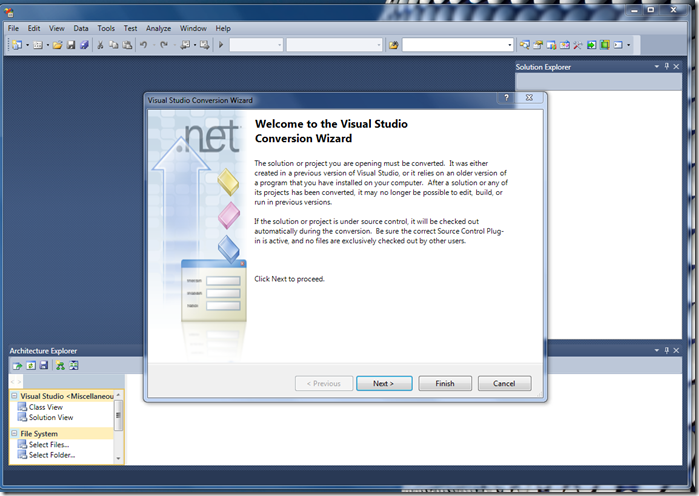Open the Test menu
This screenshot has height=496, width=699.
pyautogui.click(x=130, y=28)
